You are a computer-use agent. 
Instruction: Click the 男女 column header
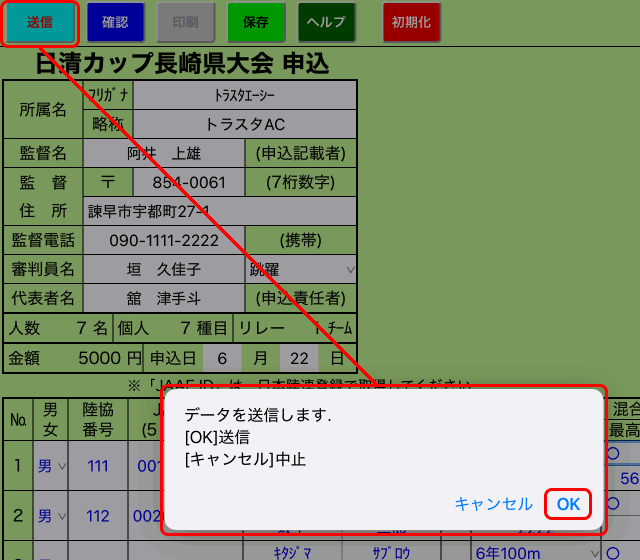point(51,420)
